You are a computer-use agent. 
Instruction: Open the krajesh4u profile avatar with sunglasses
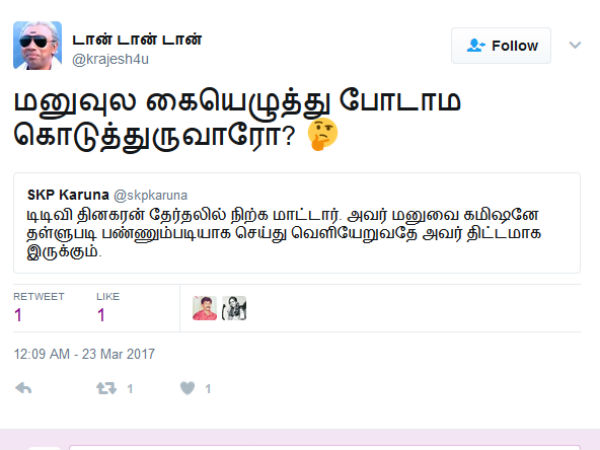(38, 45)
